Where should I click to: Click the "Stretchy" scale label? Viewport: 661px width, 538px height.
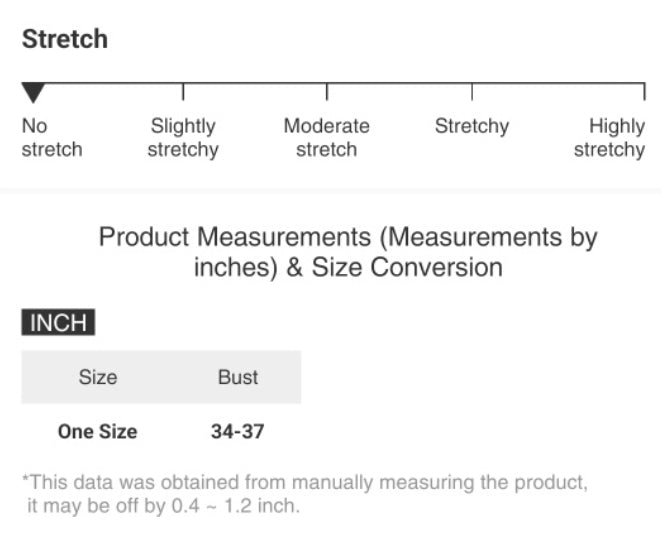pyautogui.click(x=471, y=127)
